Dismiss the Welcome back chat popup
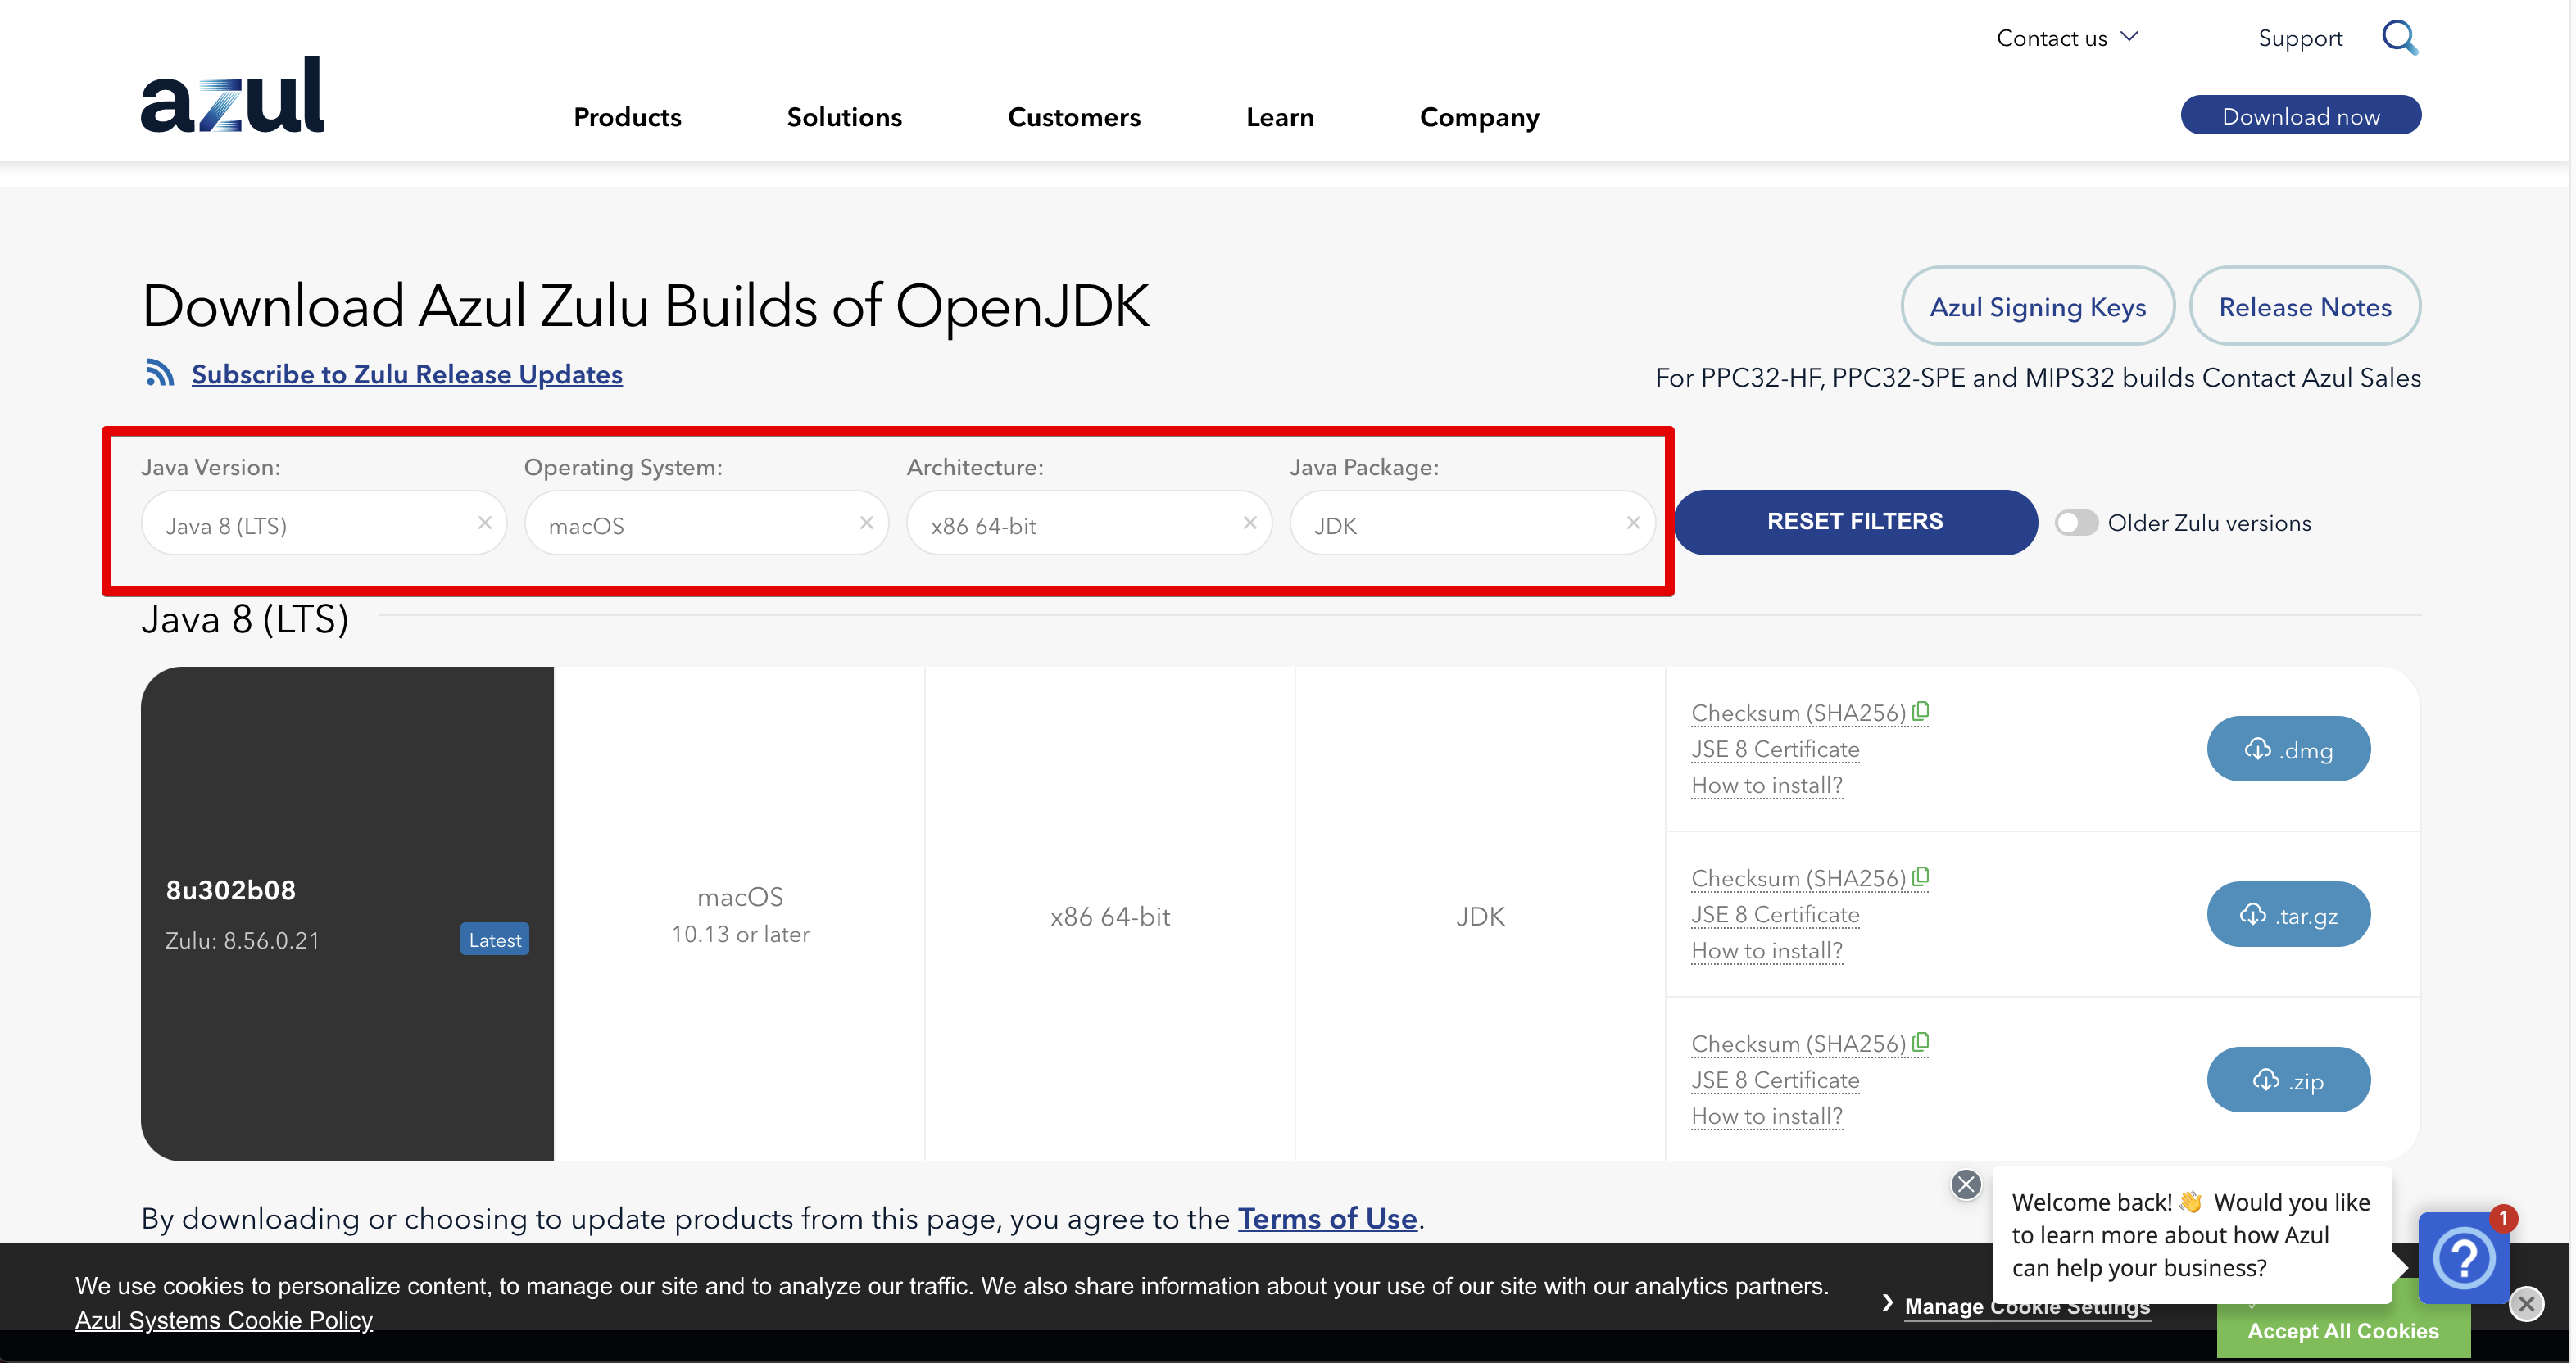2576x1363 pixels. click(x=1965, y=1184)
